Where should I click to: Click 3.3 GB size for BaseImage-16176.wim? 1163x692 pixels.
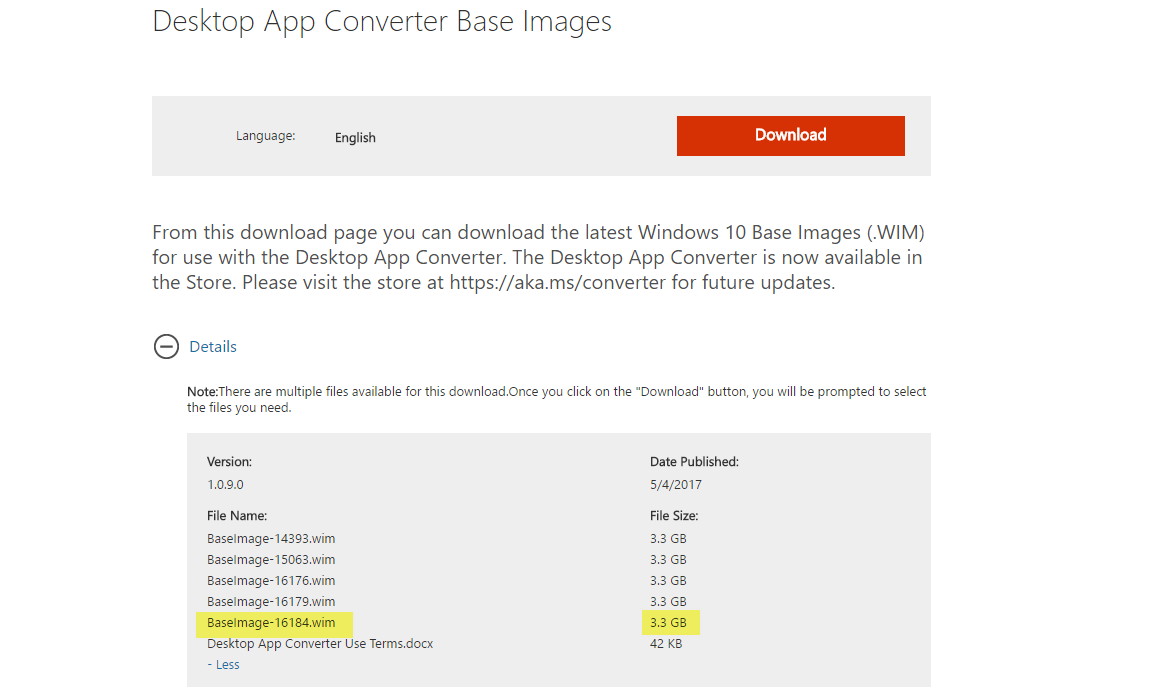(x=668, y=580)
